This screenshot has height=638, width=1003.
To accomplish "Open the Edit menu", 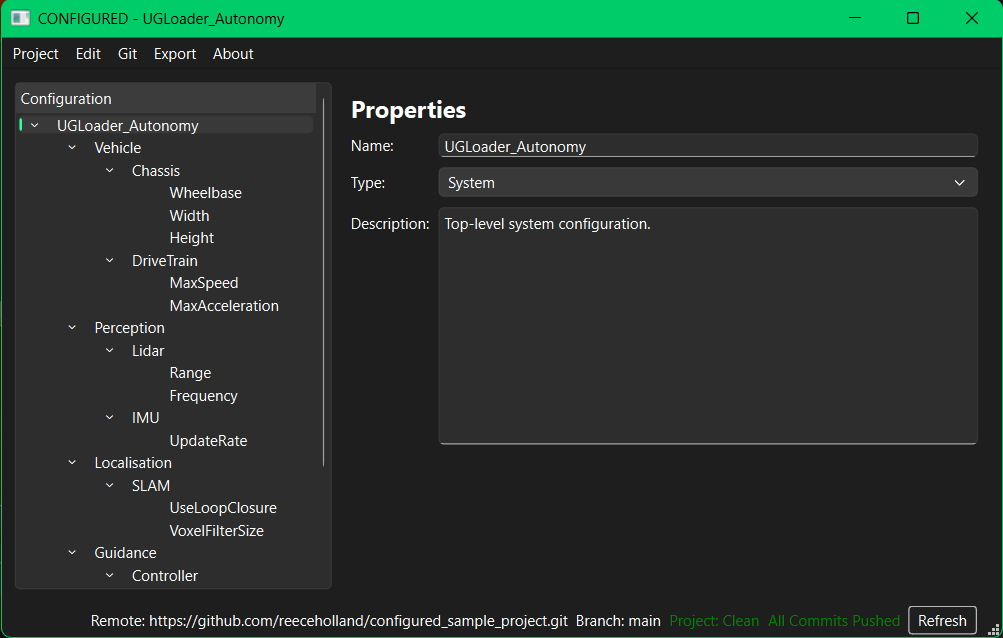I will (x=88, y=54).
